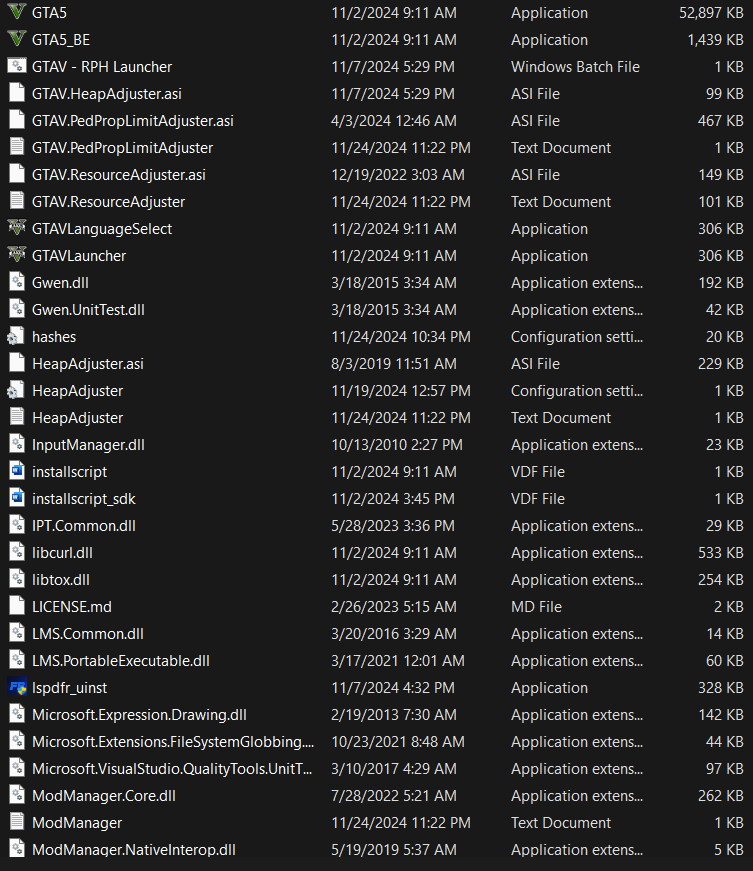
Task: Click the LMS.Common.dll file icon
Action: [17, 634]
